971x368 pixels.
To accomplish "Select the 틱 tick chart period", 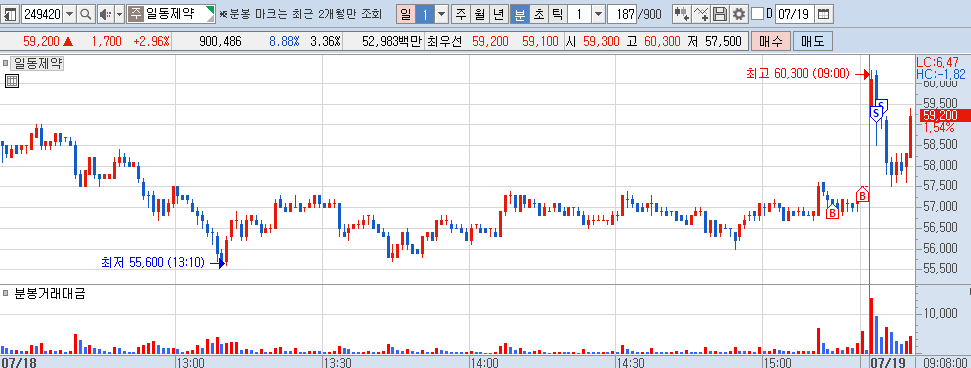I will click(x=558, y=14).
